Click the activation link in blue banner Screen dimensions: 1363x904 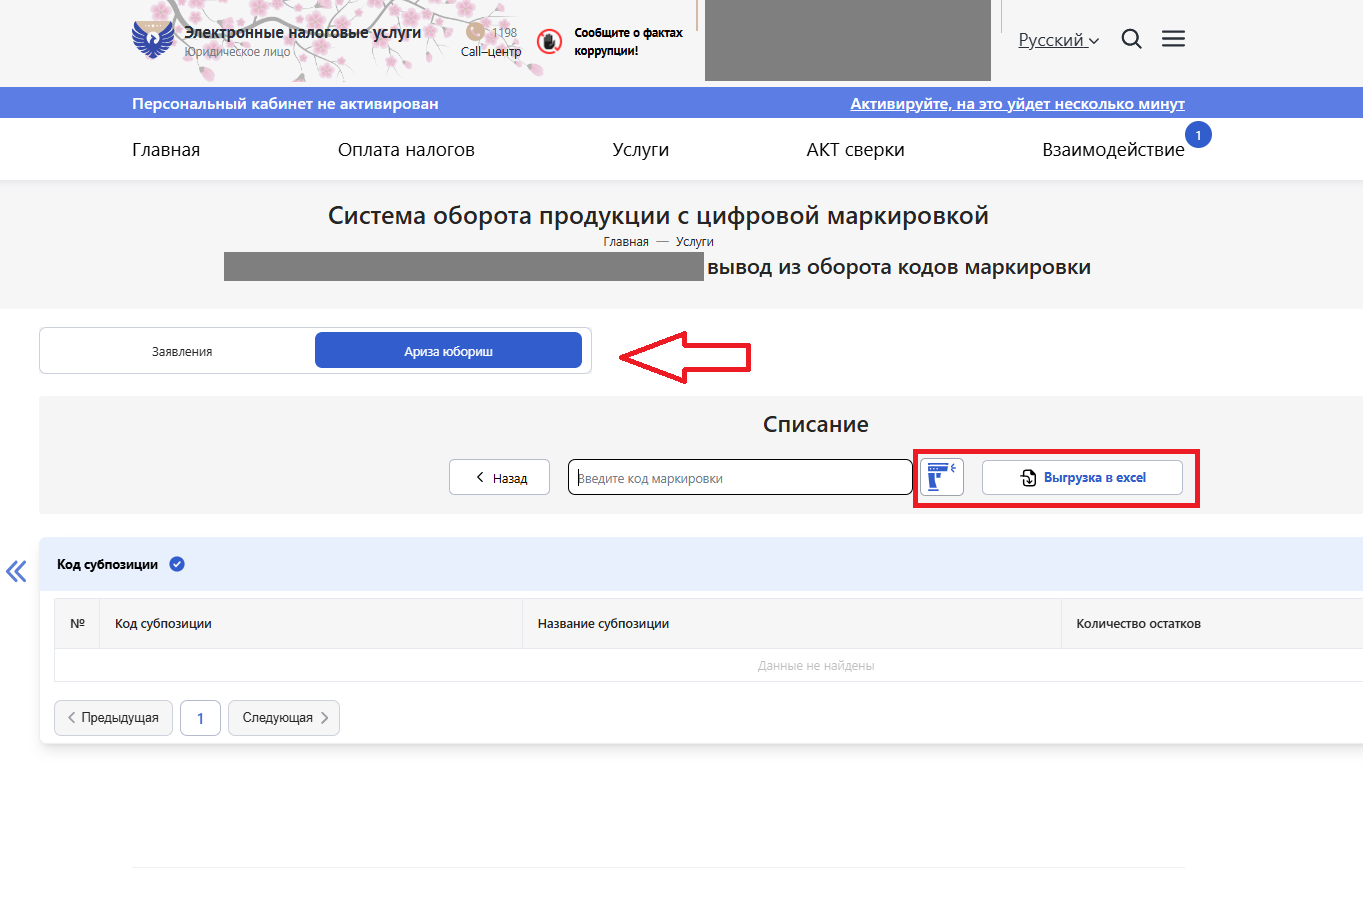point(1017,103)
